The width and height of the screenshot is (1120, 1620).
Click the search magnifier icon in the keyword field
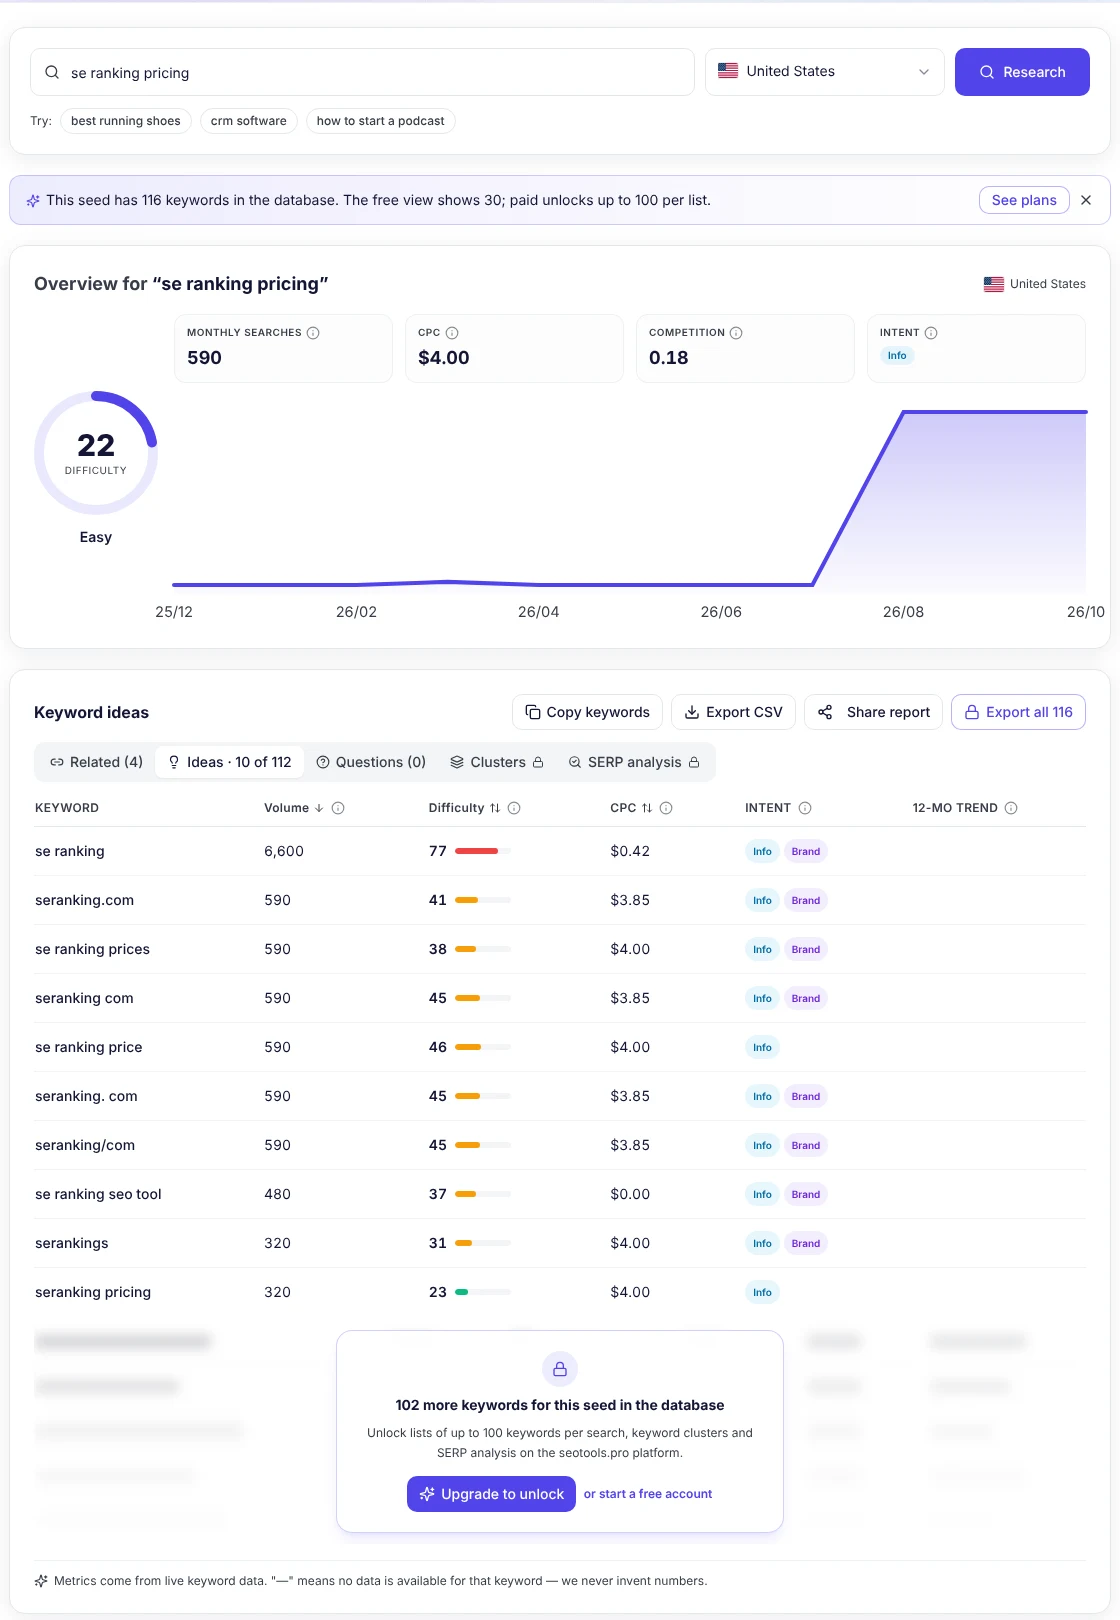tap(52, 72)
